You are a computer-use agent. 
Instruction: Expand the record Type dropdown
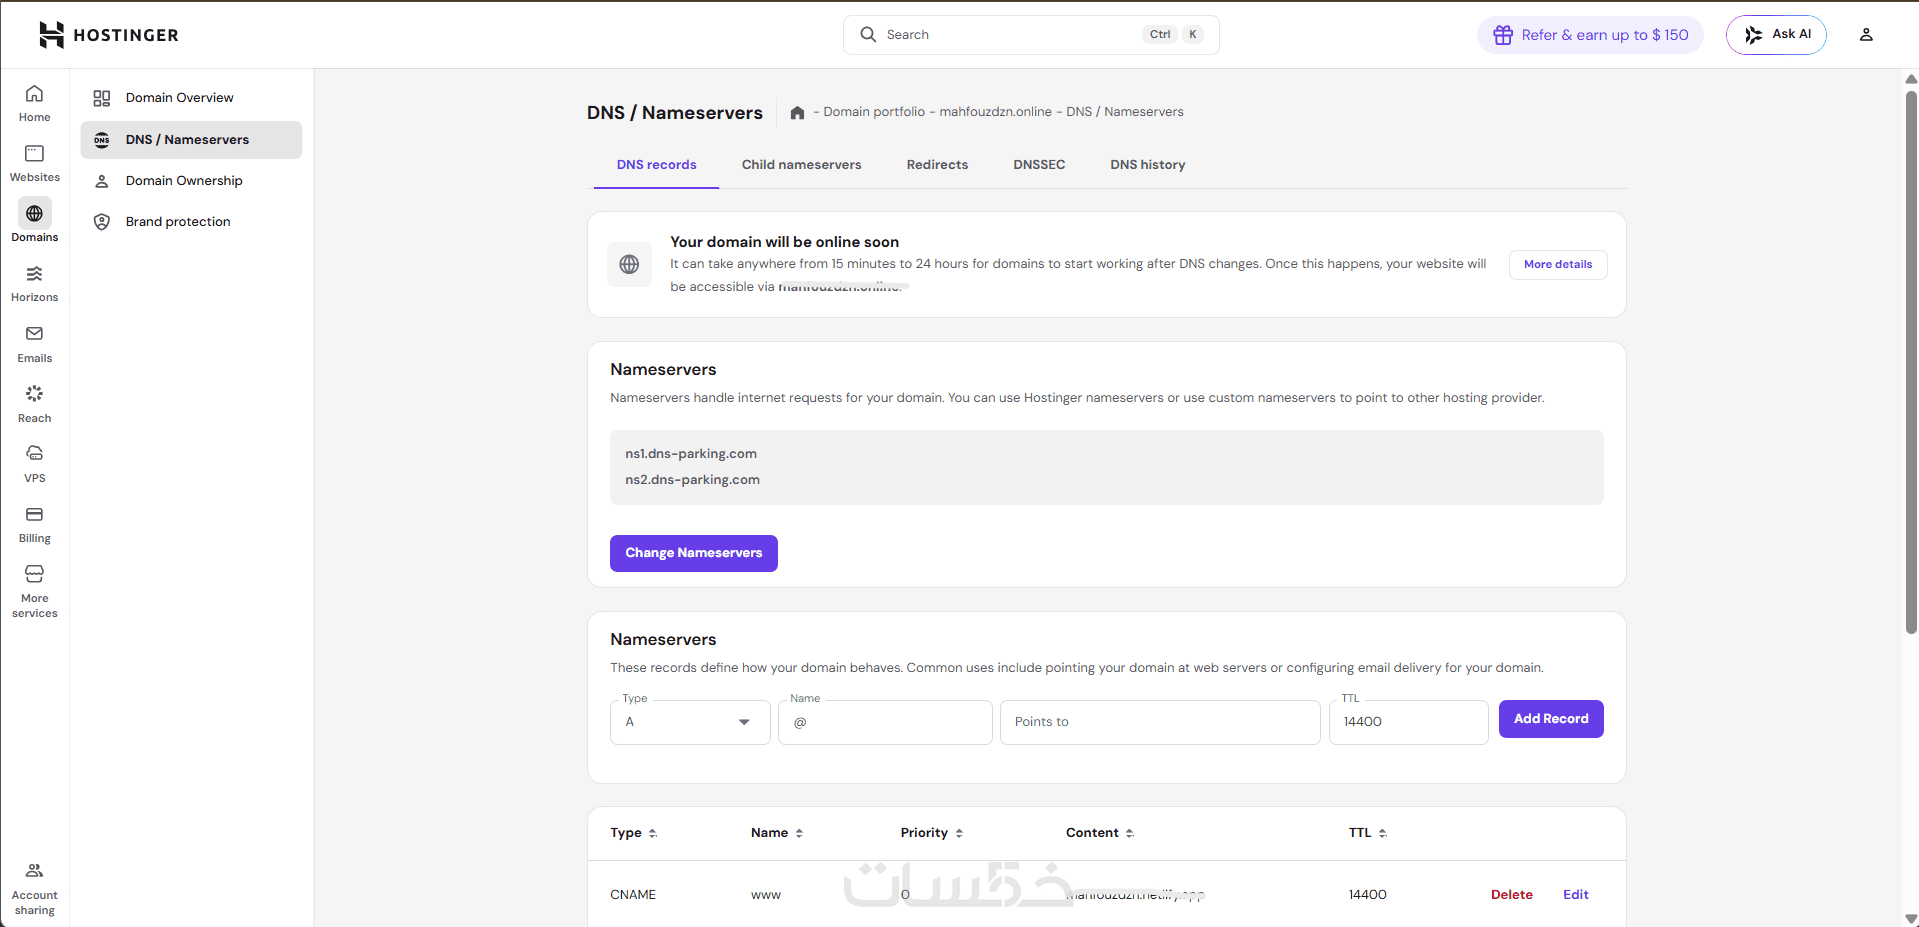click(x=690, y=722)
